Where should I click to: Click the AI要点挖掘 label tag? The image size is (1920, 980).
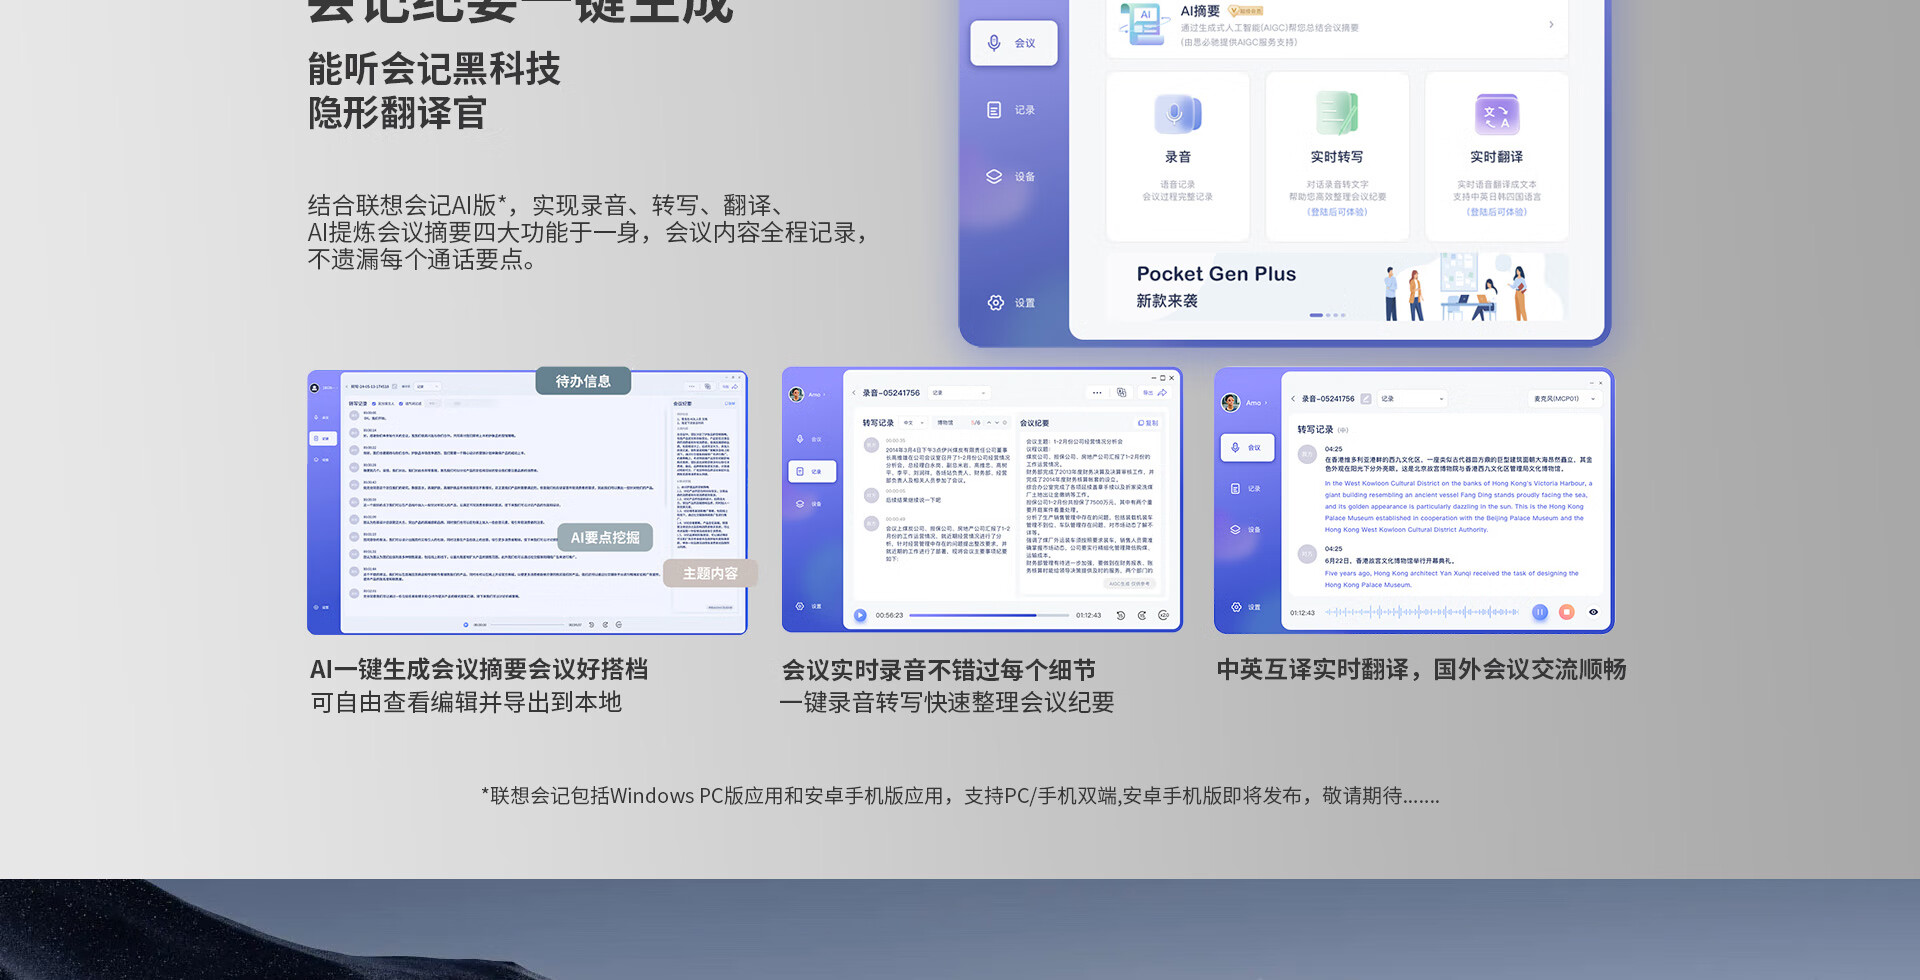[x=605, y=537]
